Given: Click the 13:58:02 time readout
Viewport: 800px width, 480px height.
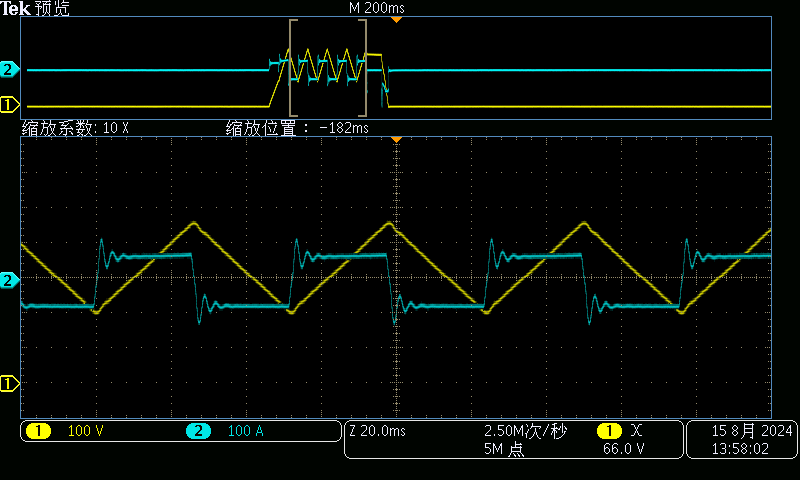Looking at the screenshot, I should pos(740,449).
